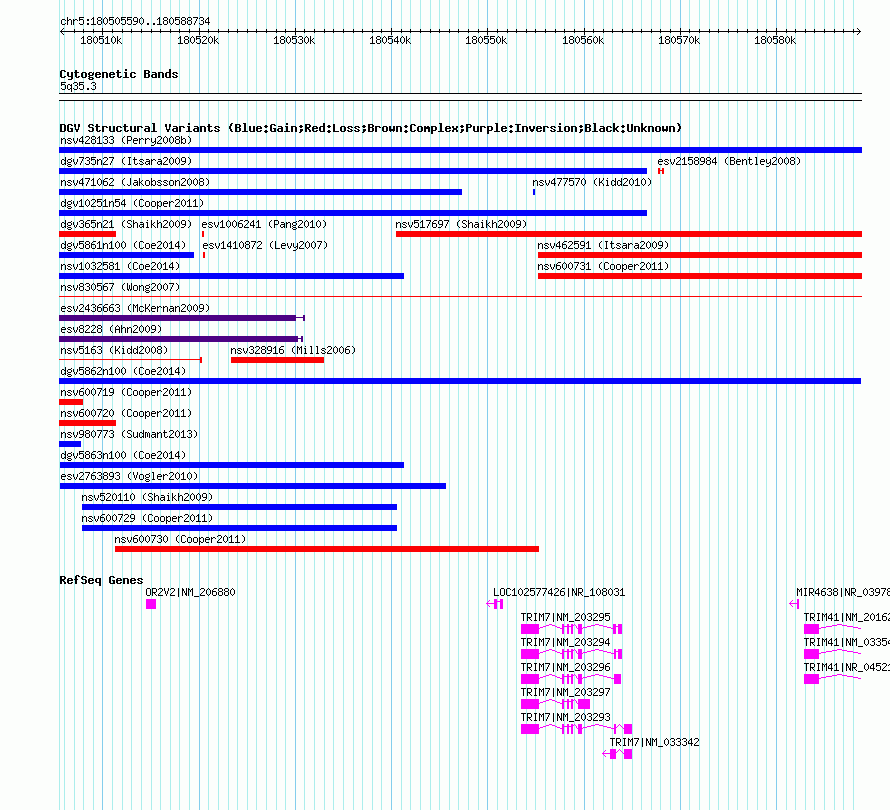The width and height of the screenshot is (890, 810).
Task: Click the TRIM7|NM_203296 transcript label
Action: click(565, 667)
